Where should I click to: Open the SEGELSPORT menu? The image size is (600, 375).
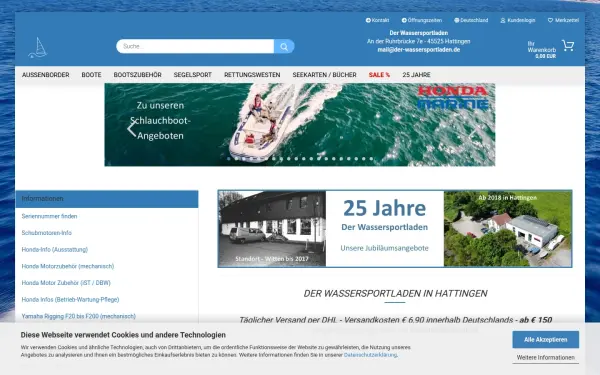click(x=192, y=75)
